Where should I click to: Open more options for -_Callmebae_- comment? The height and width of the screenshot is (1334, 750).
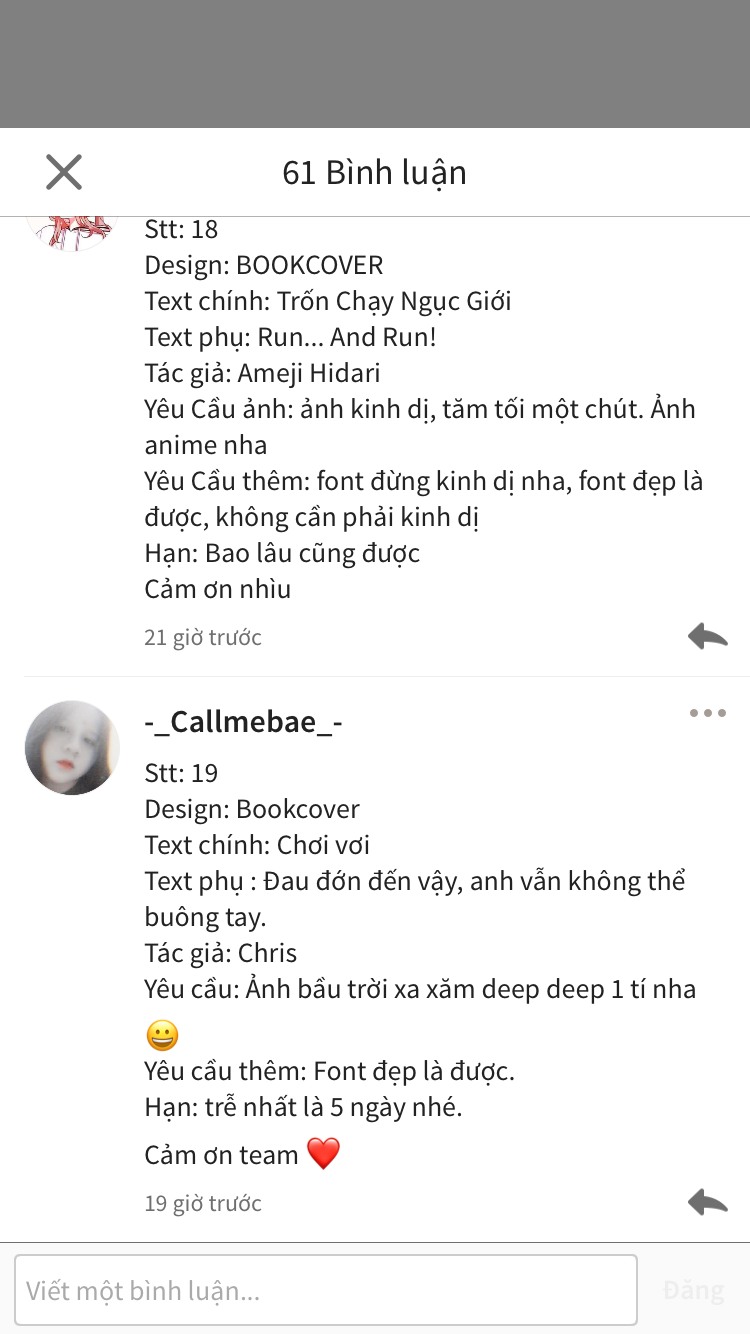[707, 713]
